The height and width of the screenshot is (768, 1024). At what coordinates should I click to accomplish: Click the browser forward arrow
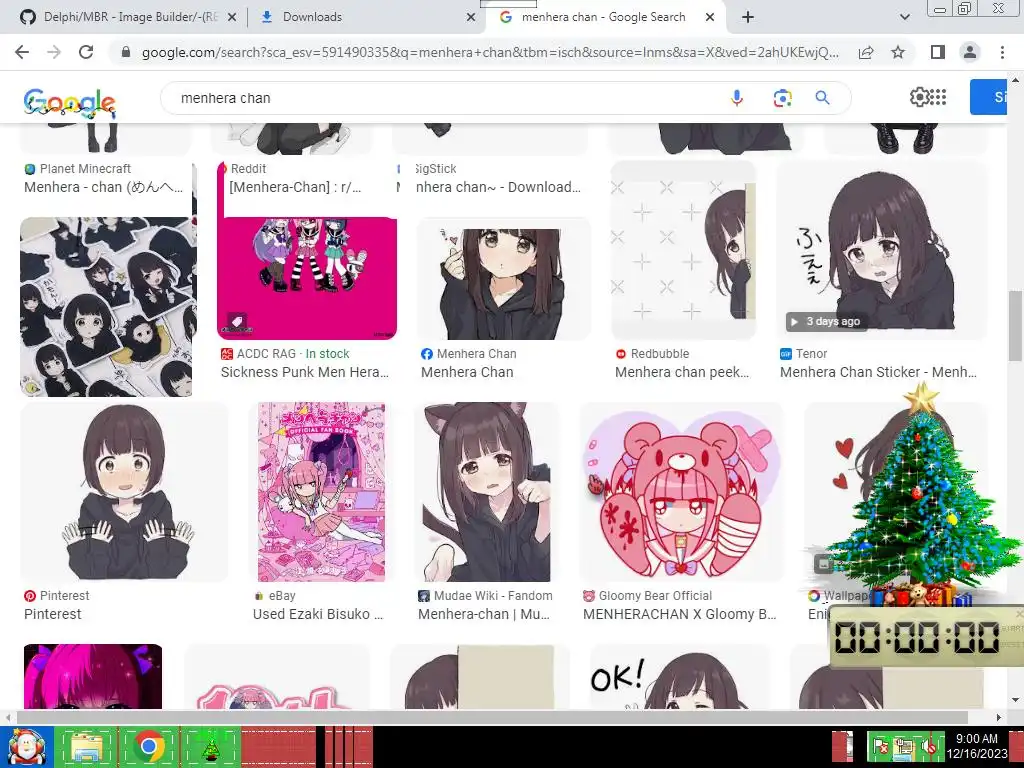point(54,52)
